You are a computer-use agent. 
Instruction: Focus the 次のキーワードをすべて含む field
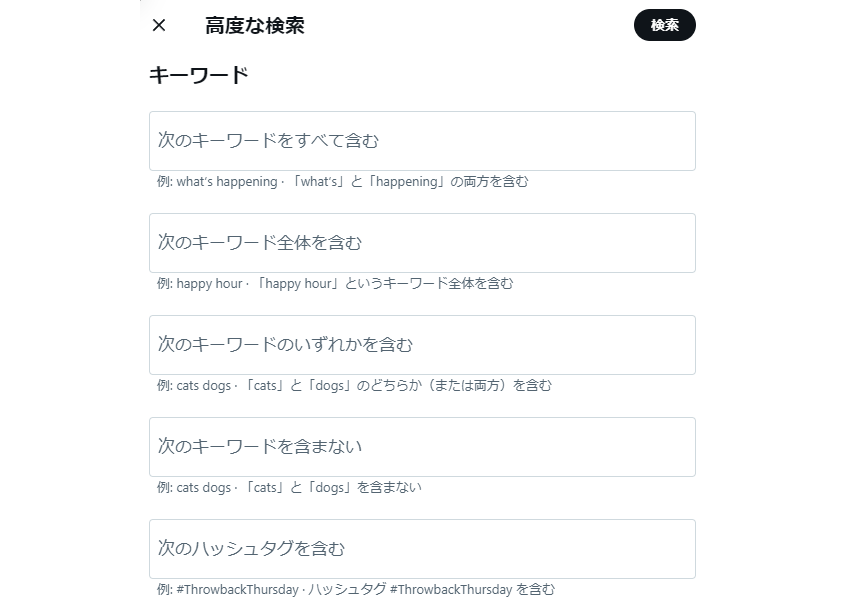tap(422, 141)
